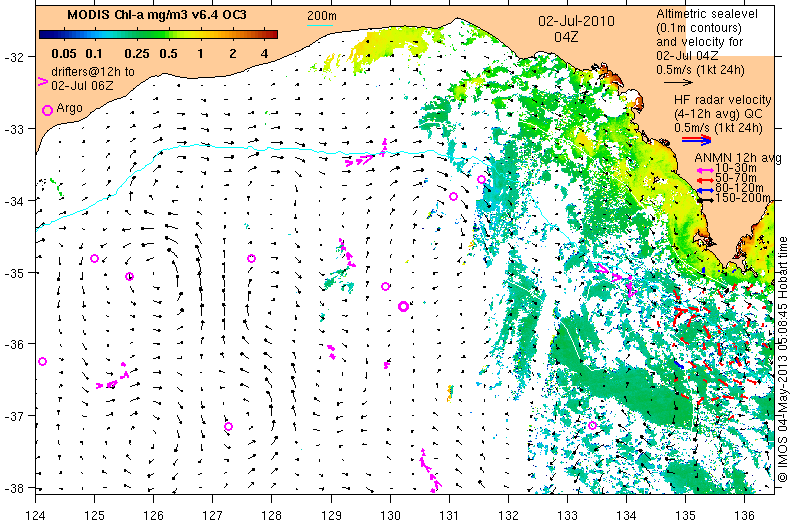Click the red and blue HF radar arrow
This screenshot has height=520, width=800.
click(696, 139)
